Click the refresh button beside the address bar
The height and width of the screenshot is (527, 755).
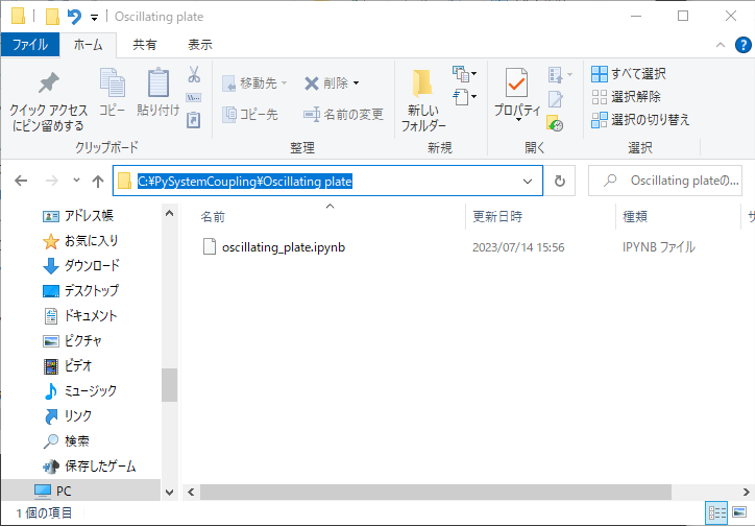pyautogui.click(x=559, y=181)
